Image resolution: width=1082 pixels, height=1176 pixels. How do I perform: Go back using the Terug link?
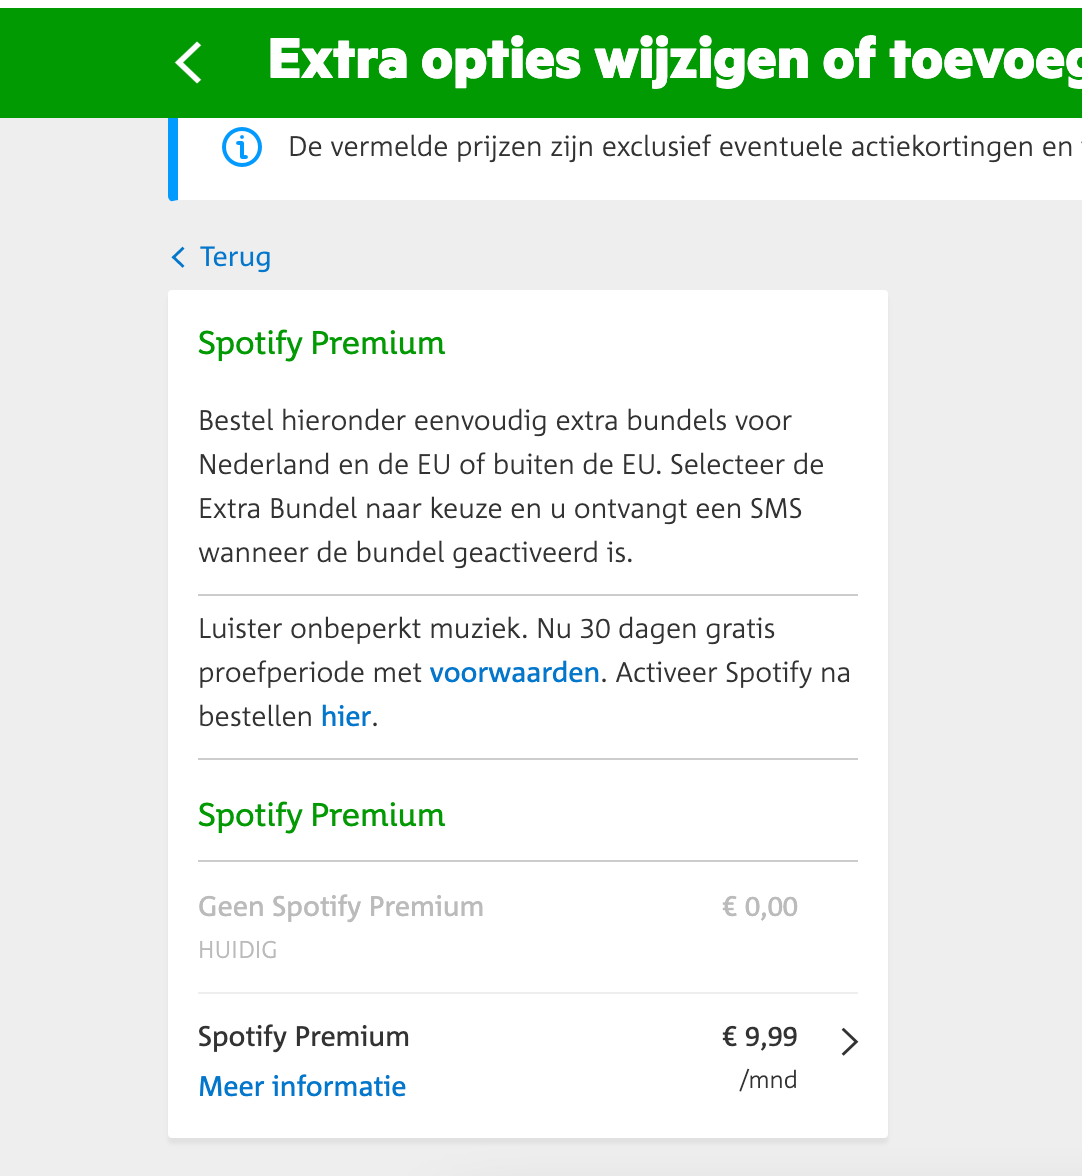(235, 256)
